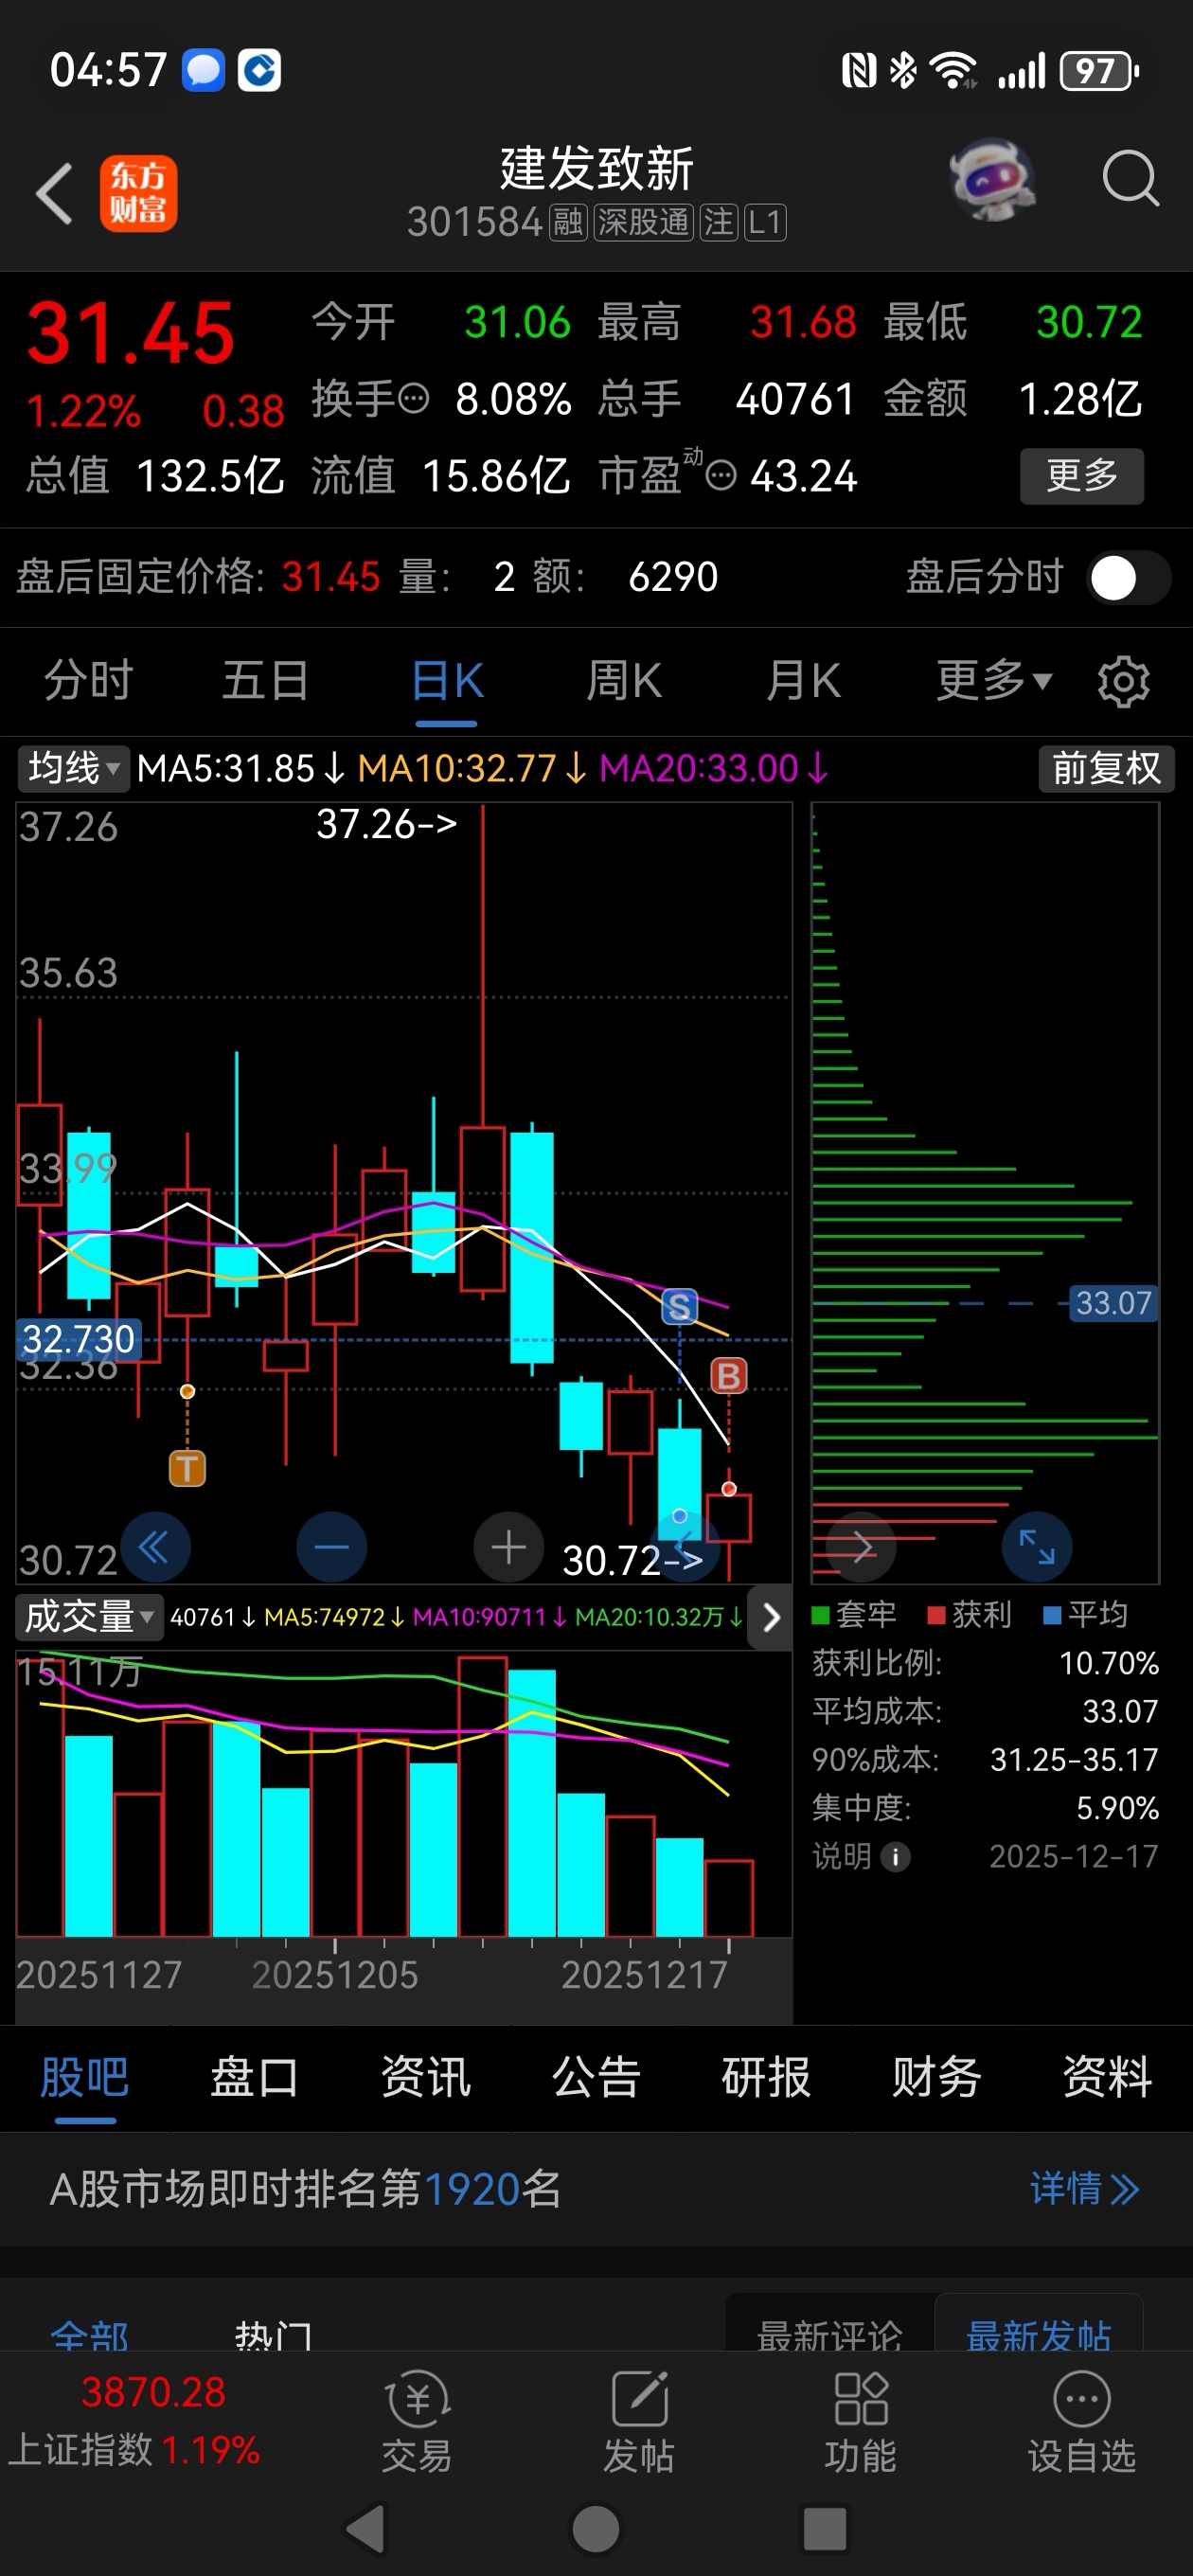Tap the T marker on chart

click(x=187, y=1469)
